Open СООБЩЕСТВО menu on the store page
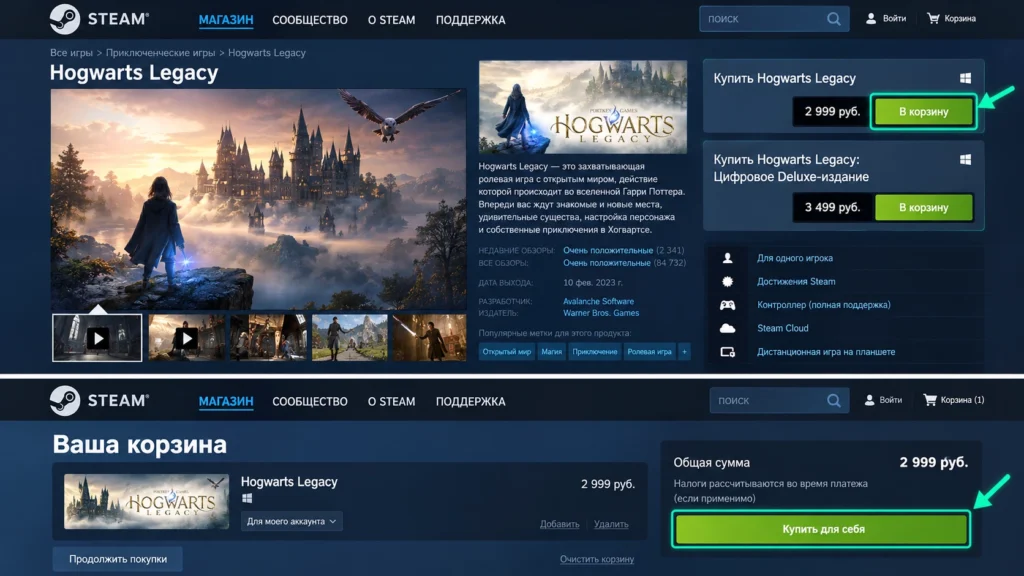 [x=310, y=20]
